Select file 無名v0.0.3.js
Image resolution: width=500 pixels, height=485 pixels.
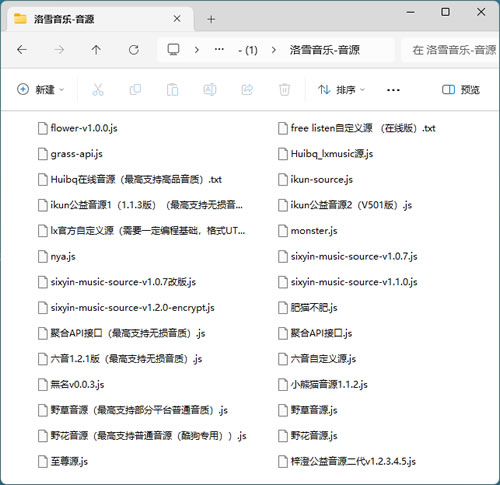71,385
